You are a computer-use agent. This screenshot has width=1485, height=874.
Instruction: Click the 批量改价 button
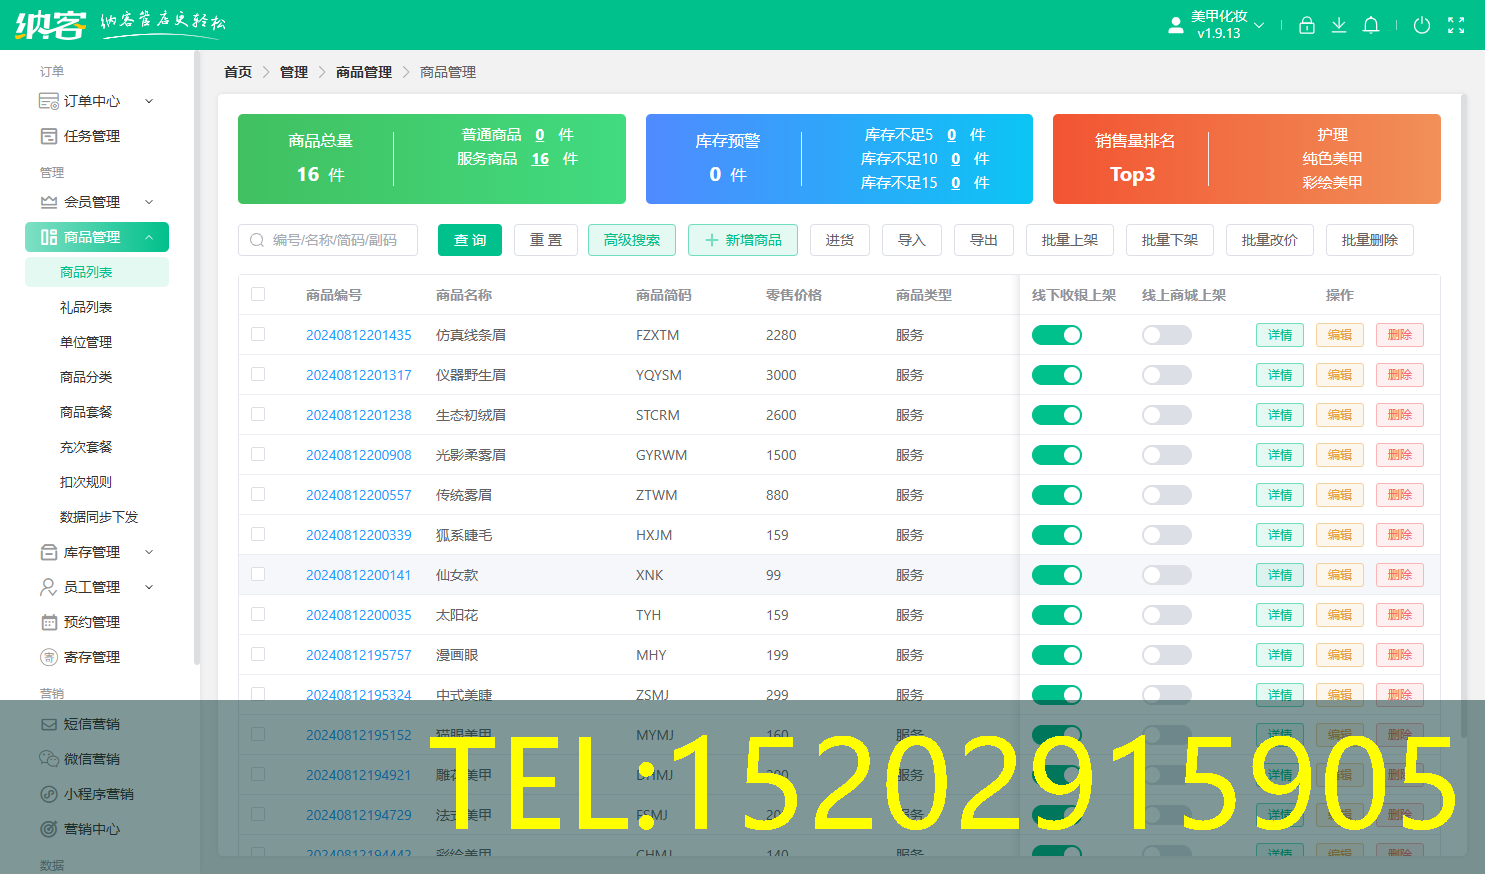(x=1270, y=240)
